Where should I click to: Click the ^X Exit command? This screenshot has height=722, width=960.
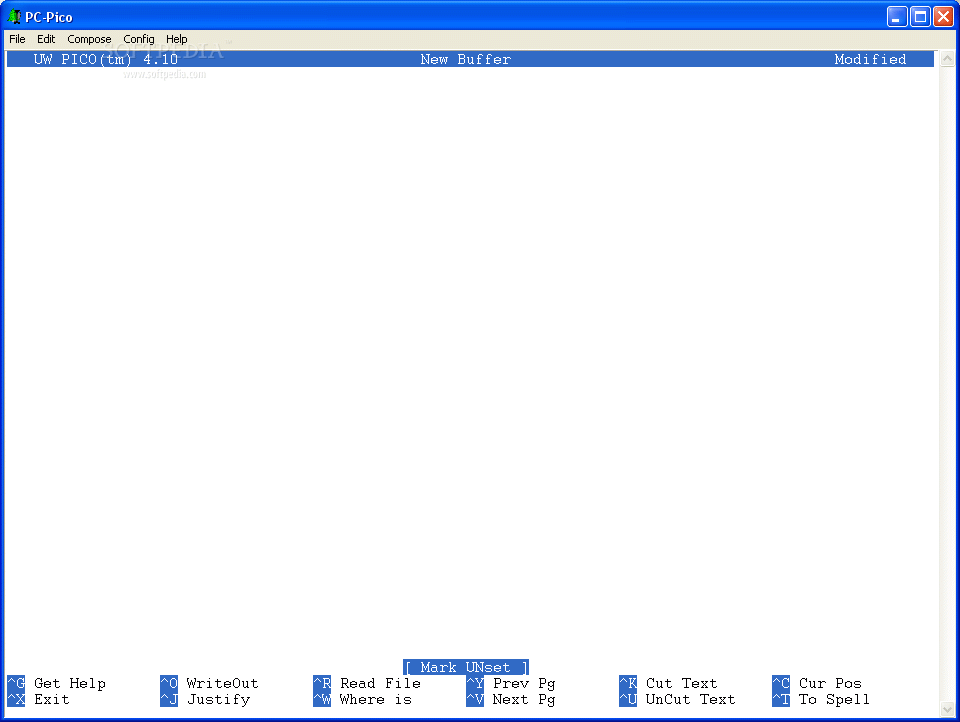[x=39, y=699]
